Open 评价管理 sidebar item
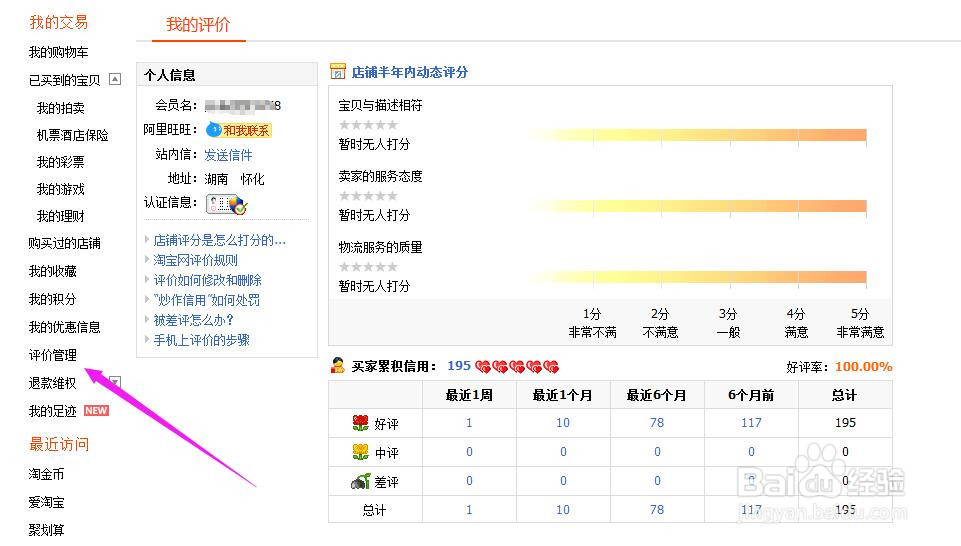 53,355
